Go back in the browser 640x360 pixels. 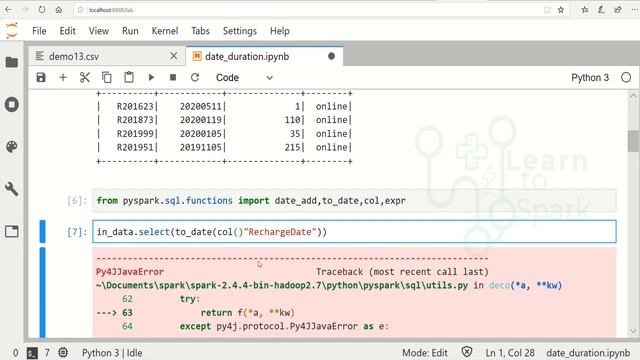coord(9,9)
